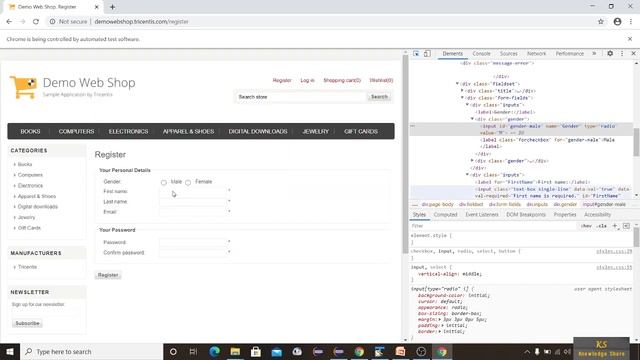Expand the collapsed div class gender node
Viewport: 640px width, 360px height.
coord(472,160)
